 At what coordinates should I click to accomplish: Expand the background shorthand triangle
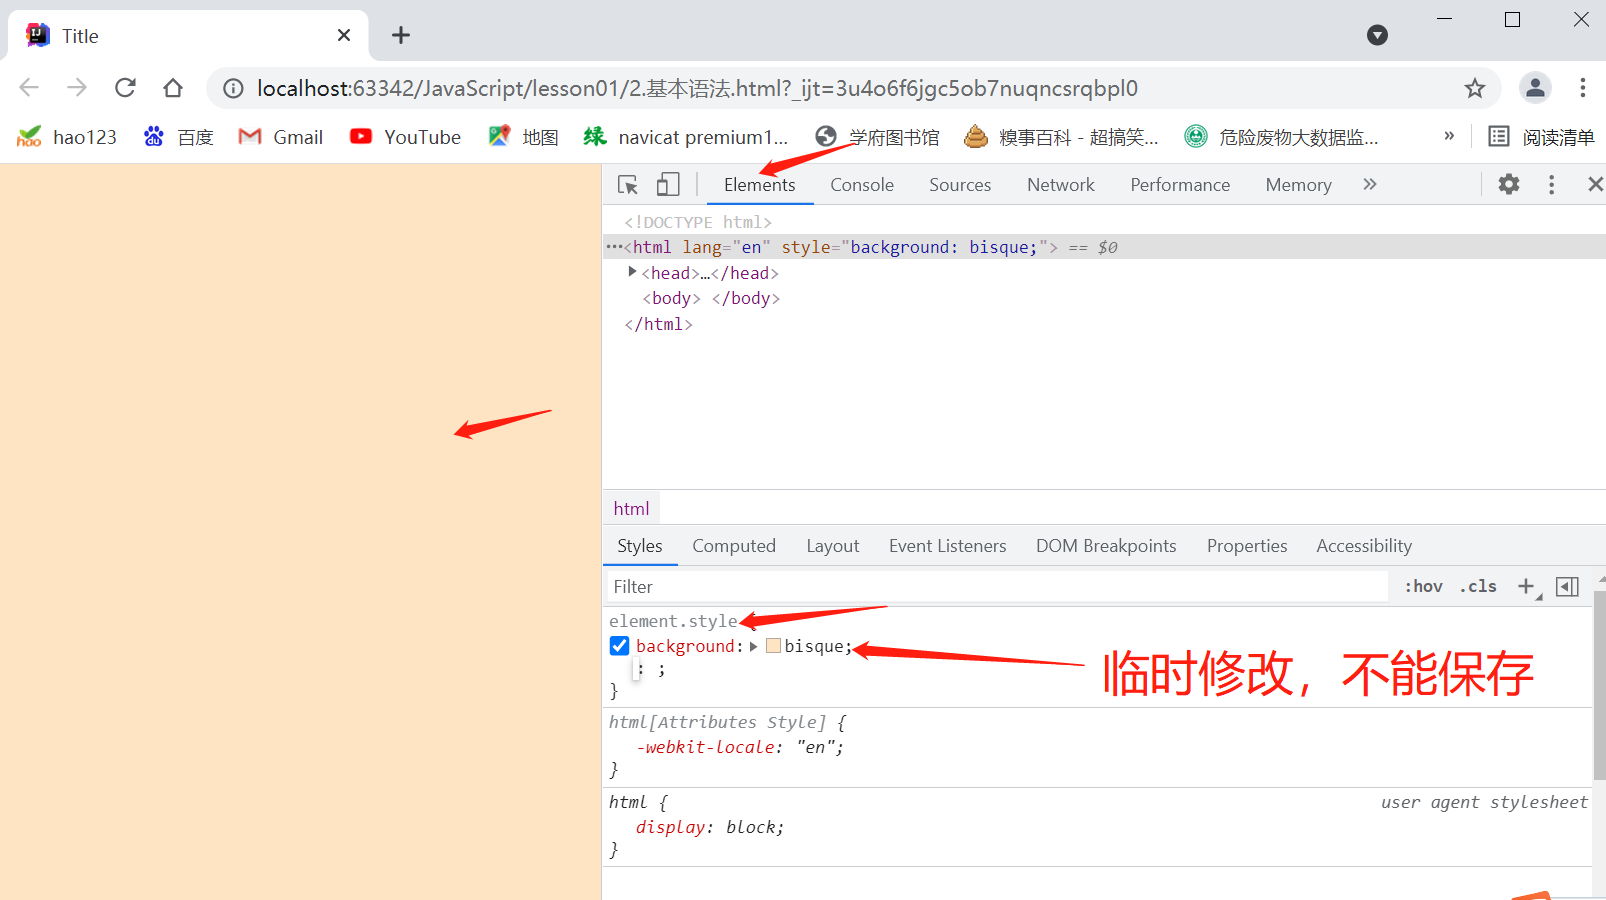tap(753, 646)
